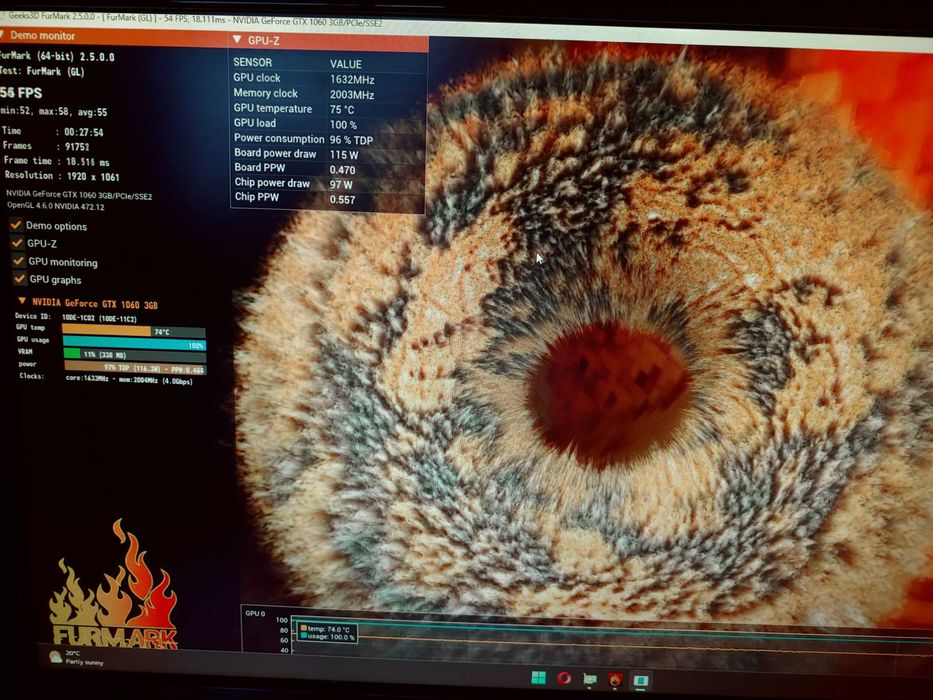Click the VALUE column header
Screen dimensions: 933x700
[346, 64]
